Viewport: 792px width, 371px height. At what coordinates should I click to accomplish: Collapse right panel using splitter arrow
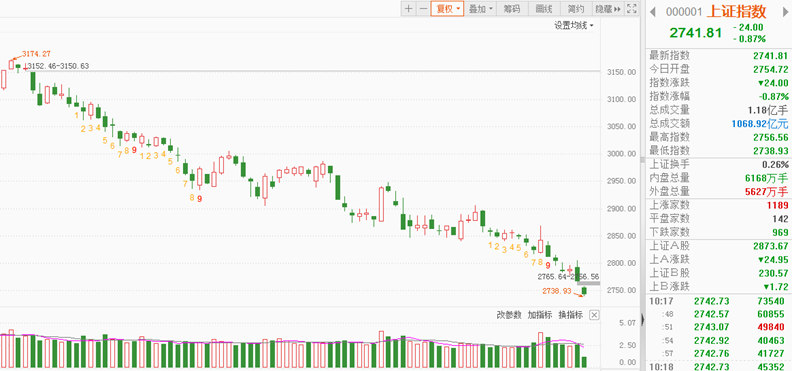(x=642, y=320)
